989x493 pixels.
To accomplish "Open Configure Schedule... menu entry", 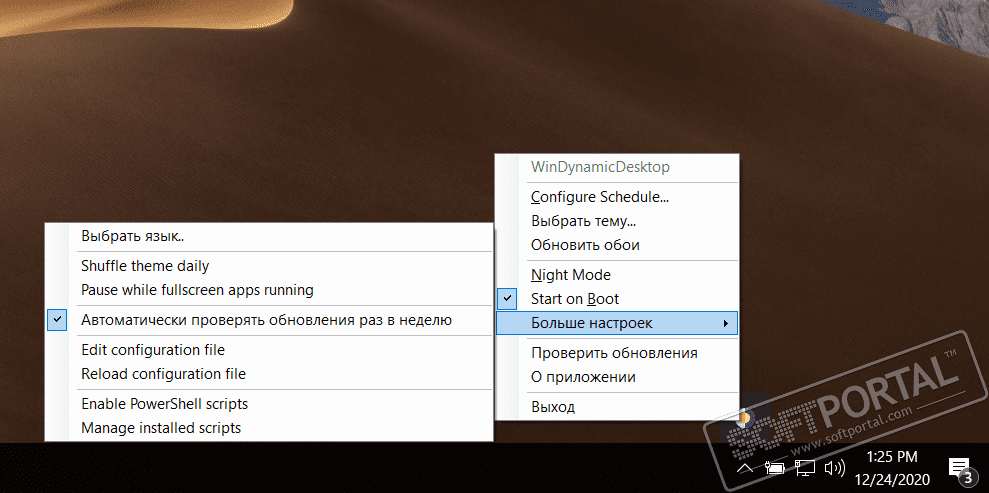I will (x=617, y=197).
